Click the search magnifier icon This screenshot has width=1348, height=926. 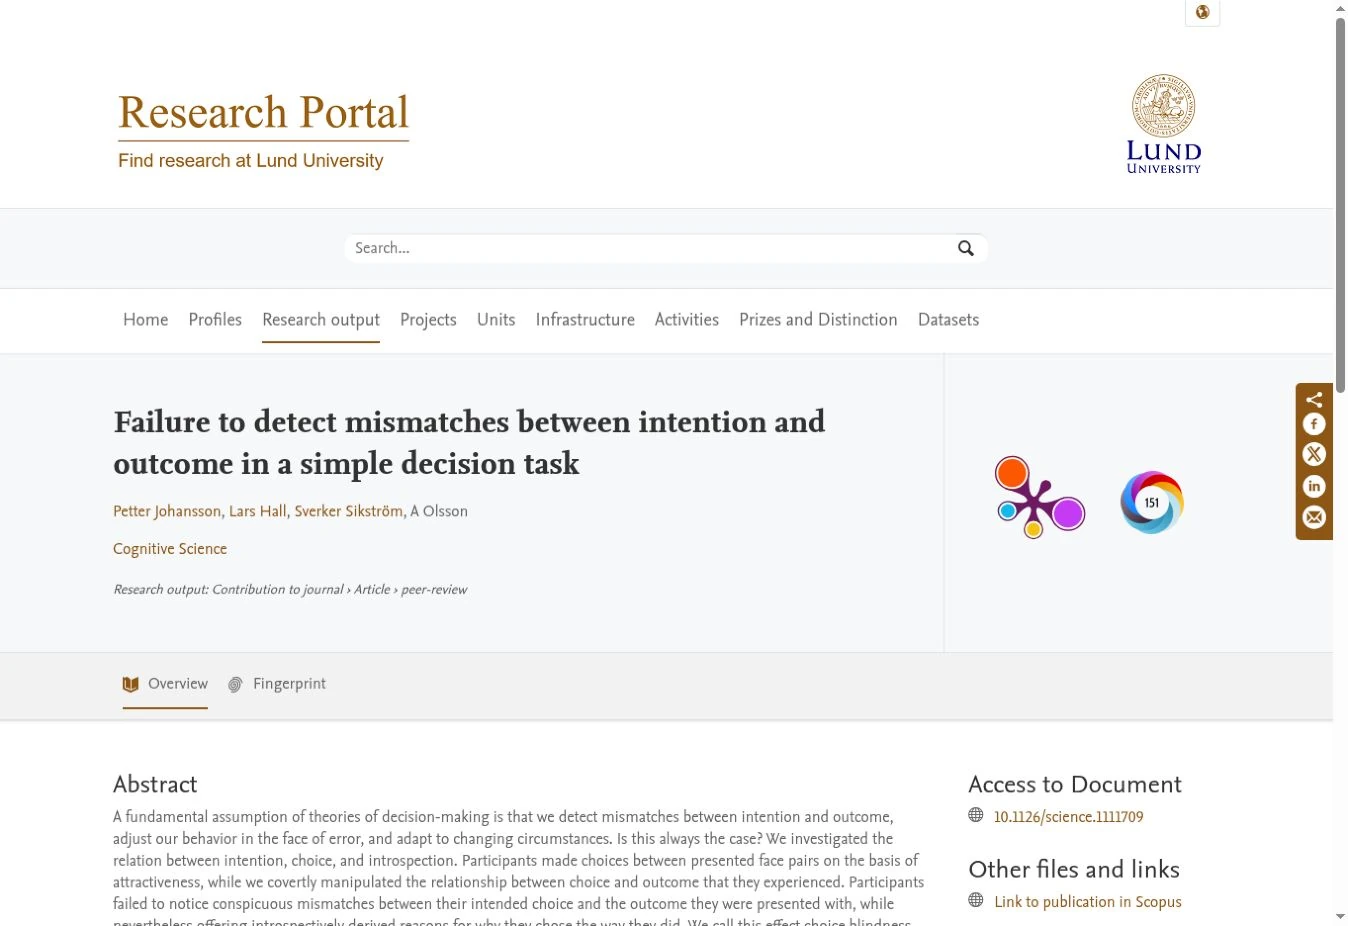coord(966,248)
